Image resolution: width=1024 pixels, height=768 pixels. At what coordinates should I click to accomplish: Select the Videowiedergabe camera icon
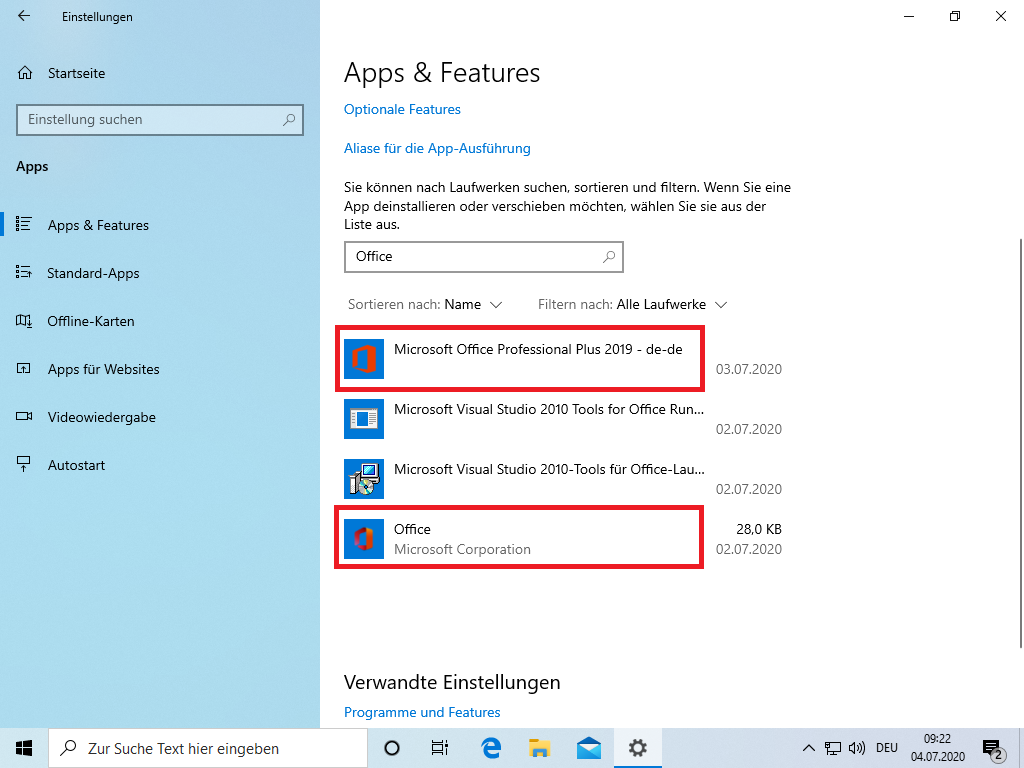click(x=24, y=417)
